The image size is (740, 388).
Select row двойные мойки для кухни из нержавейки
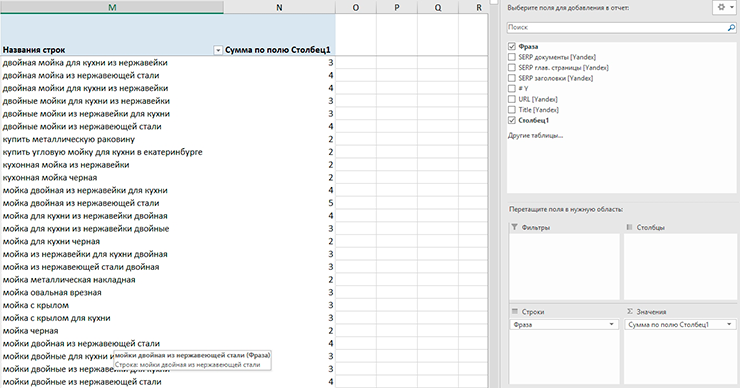(86, 101)
